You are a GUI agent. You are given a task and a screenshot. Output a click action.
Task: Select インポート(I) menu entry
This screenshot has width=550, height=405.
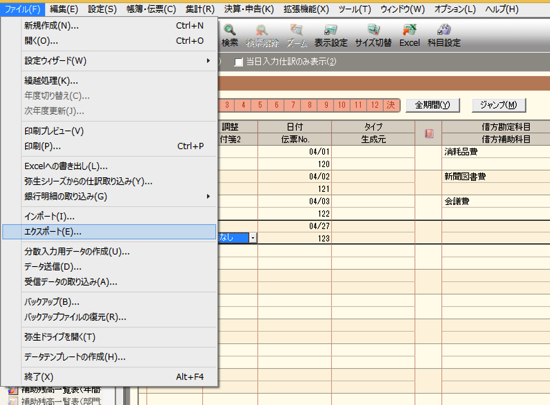coord(109,216)
